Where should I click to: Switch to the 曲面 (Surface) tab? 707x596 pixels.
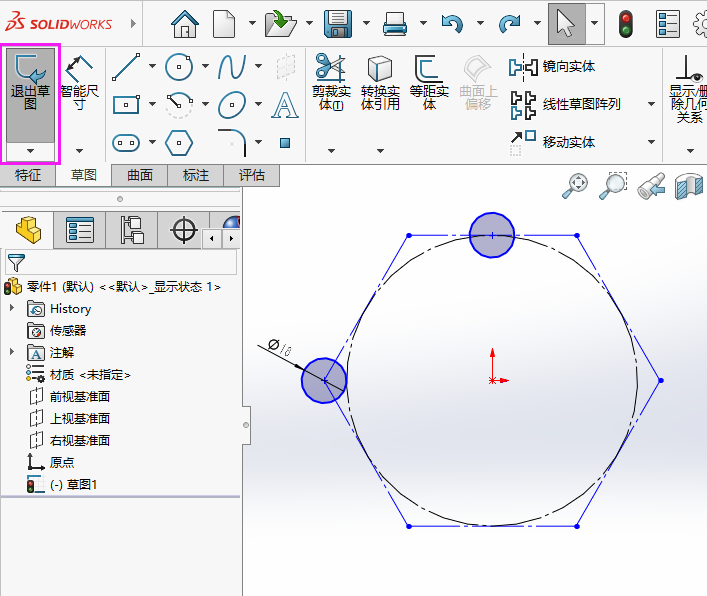pos(140,175)
